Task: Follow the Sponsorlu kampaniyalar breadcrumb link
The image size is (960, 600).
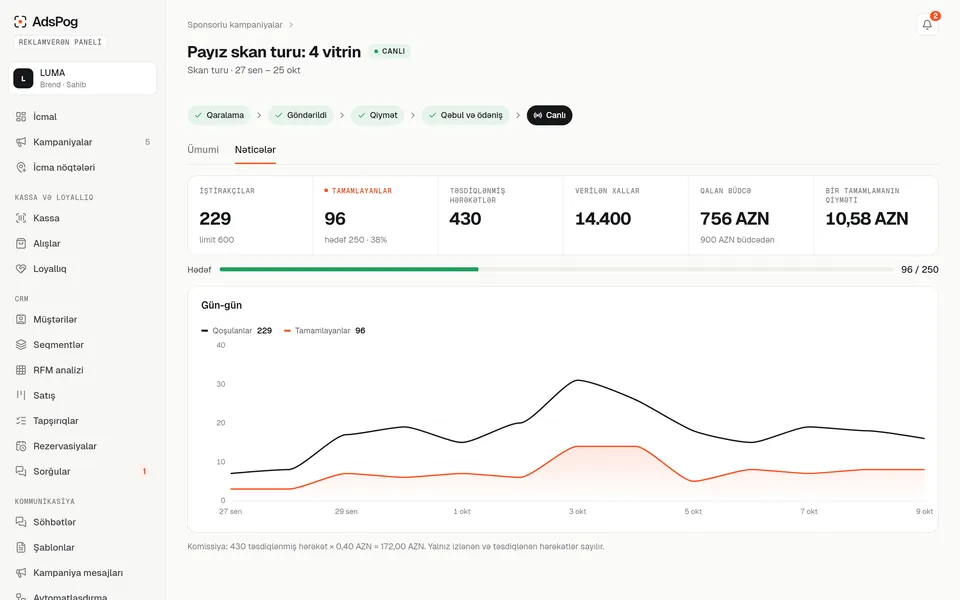Action: pos(234,25)
